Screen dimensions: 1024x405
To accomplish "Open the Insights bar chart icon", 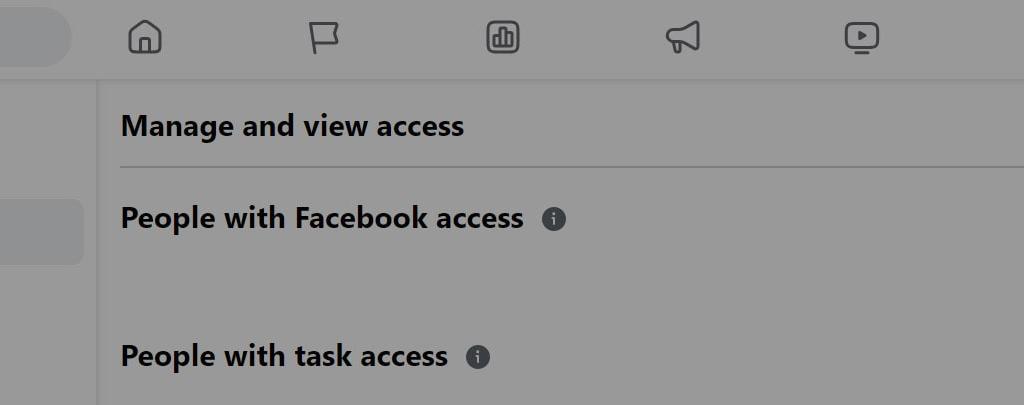I will 503,38.
